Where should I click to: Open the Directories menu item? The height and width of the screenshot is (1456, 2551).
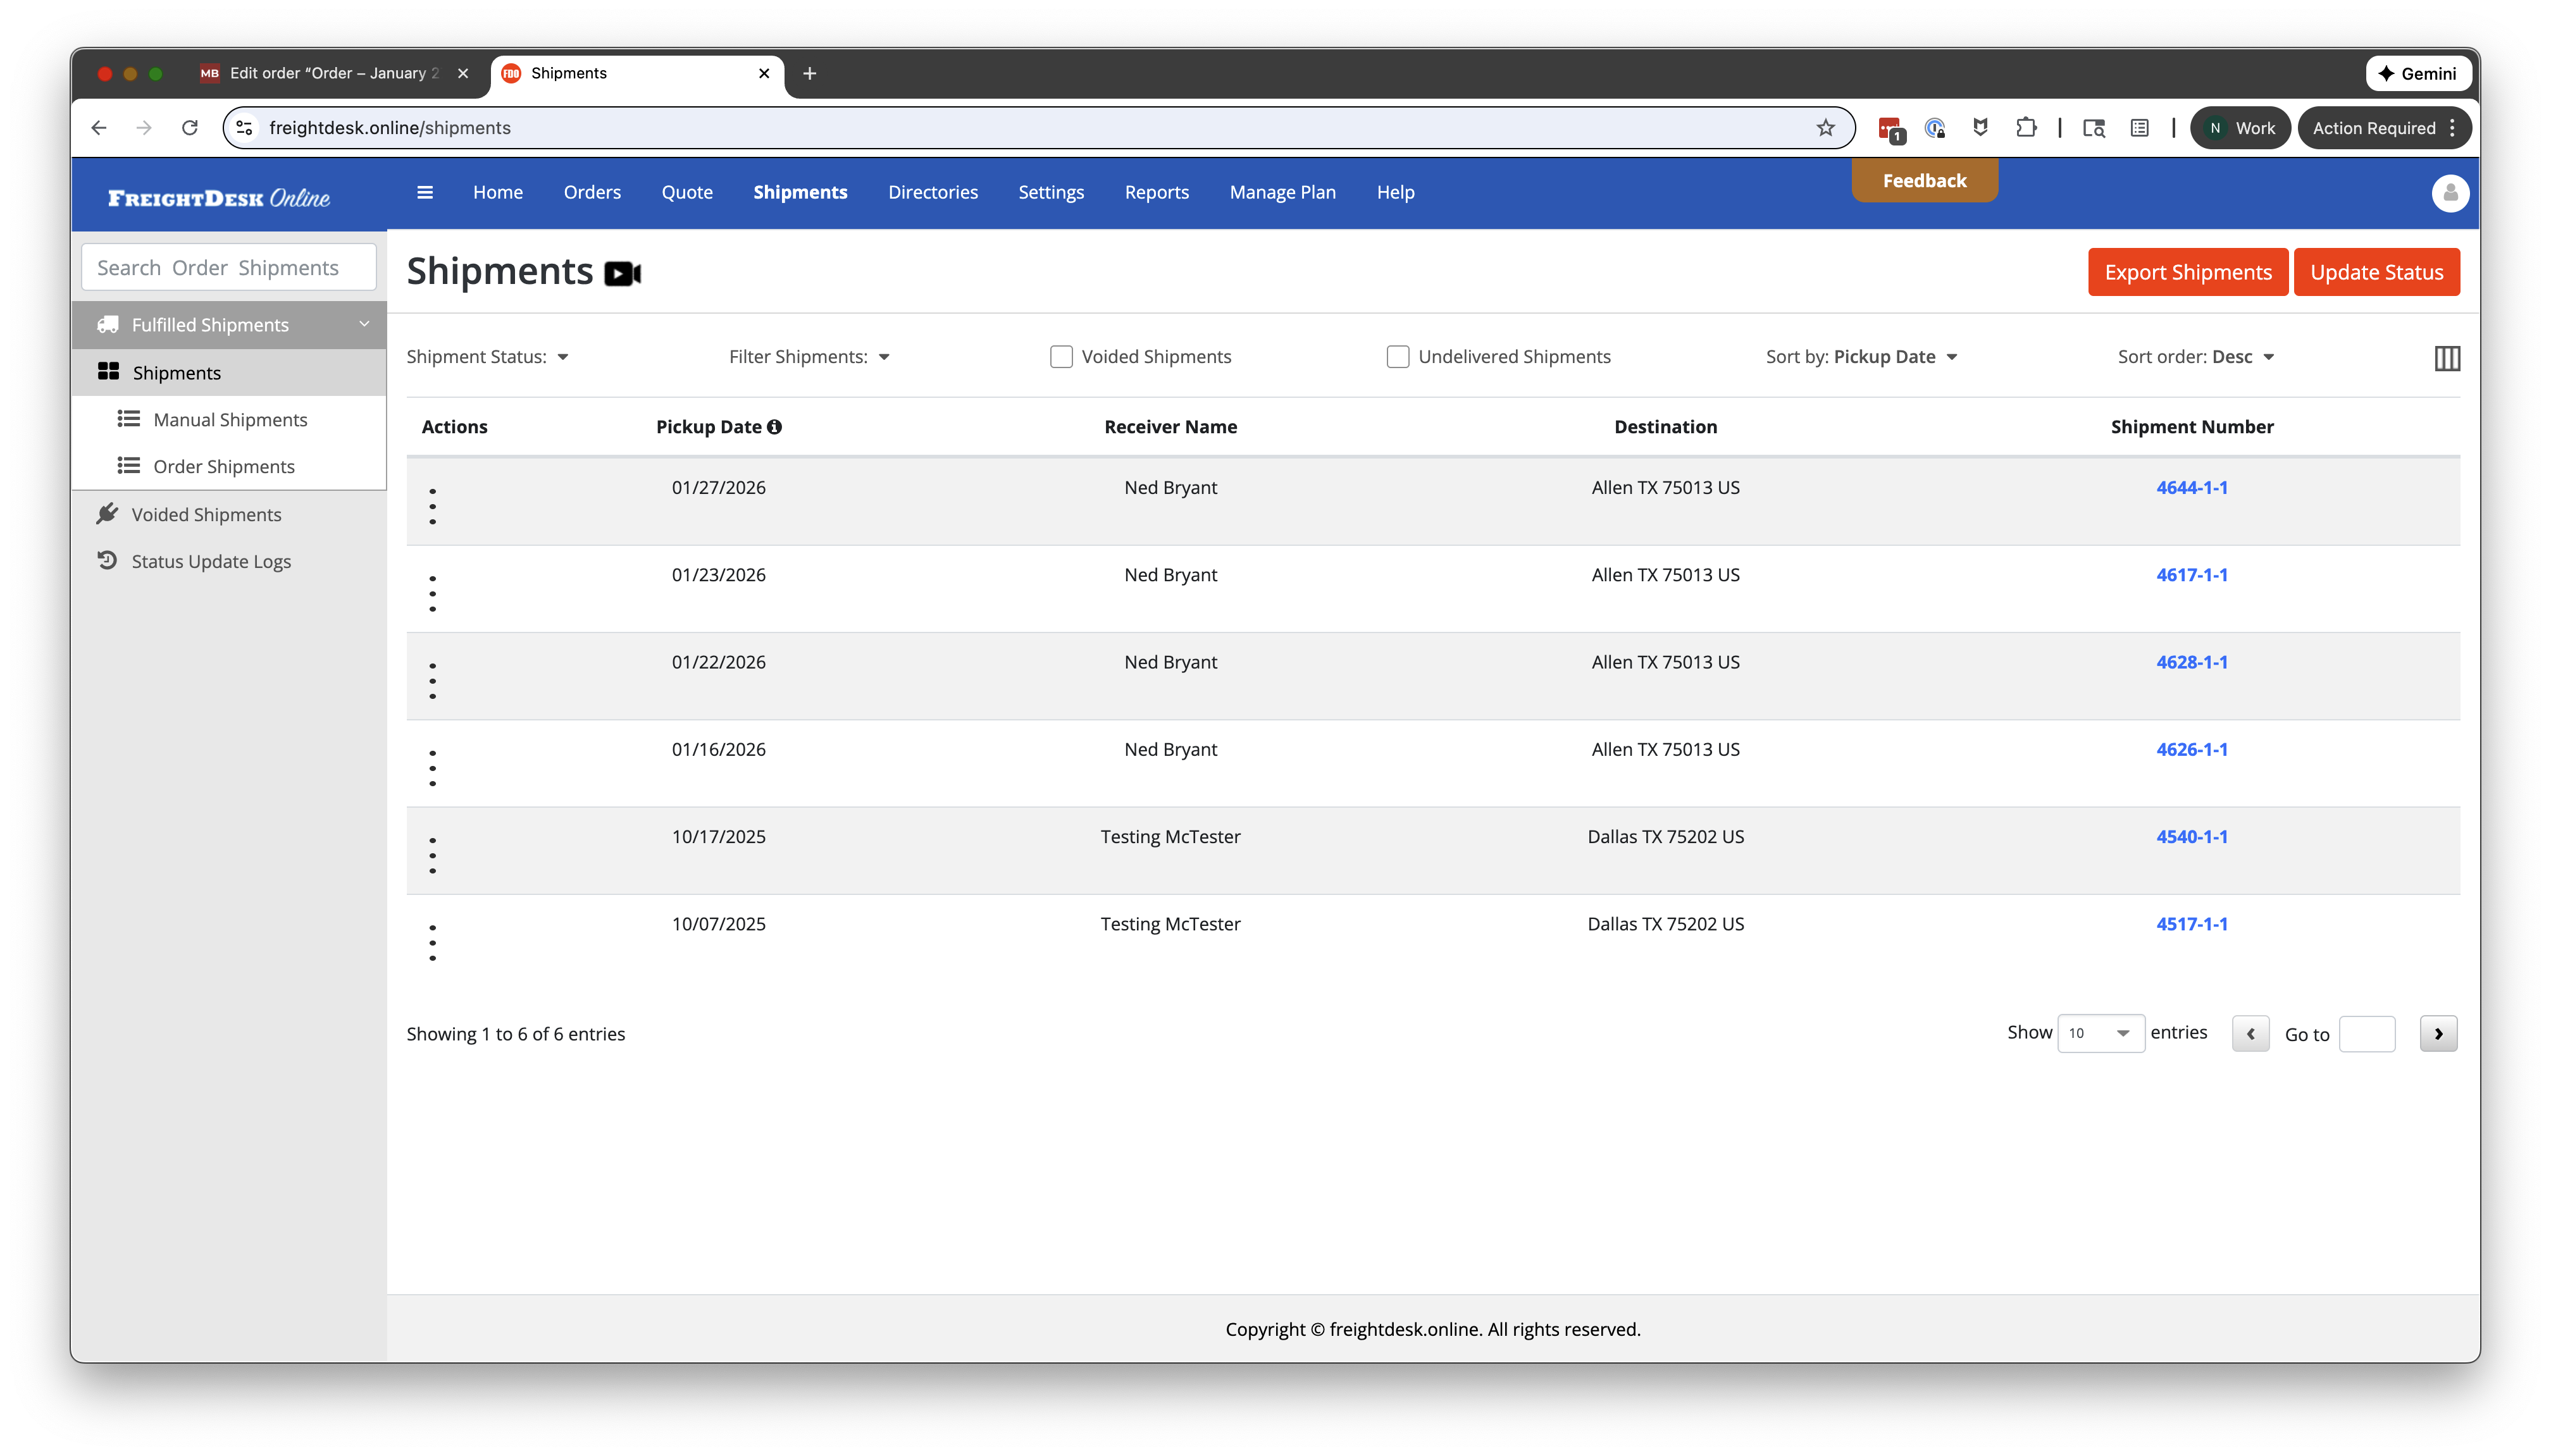pyautogui.click(x=932, y=192)
